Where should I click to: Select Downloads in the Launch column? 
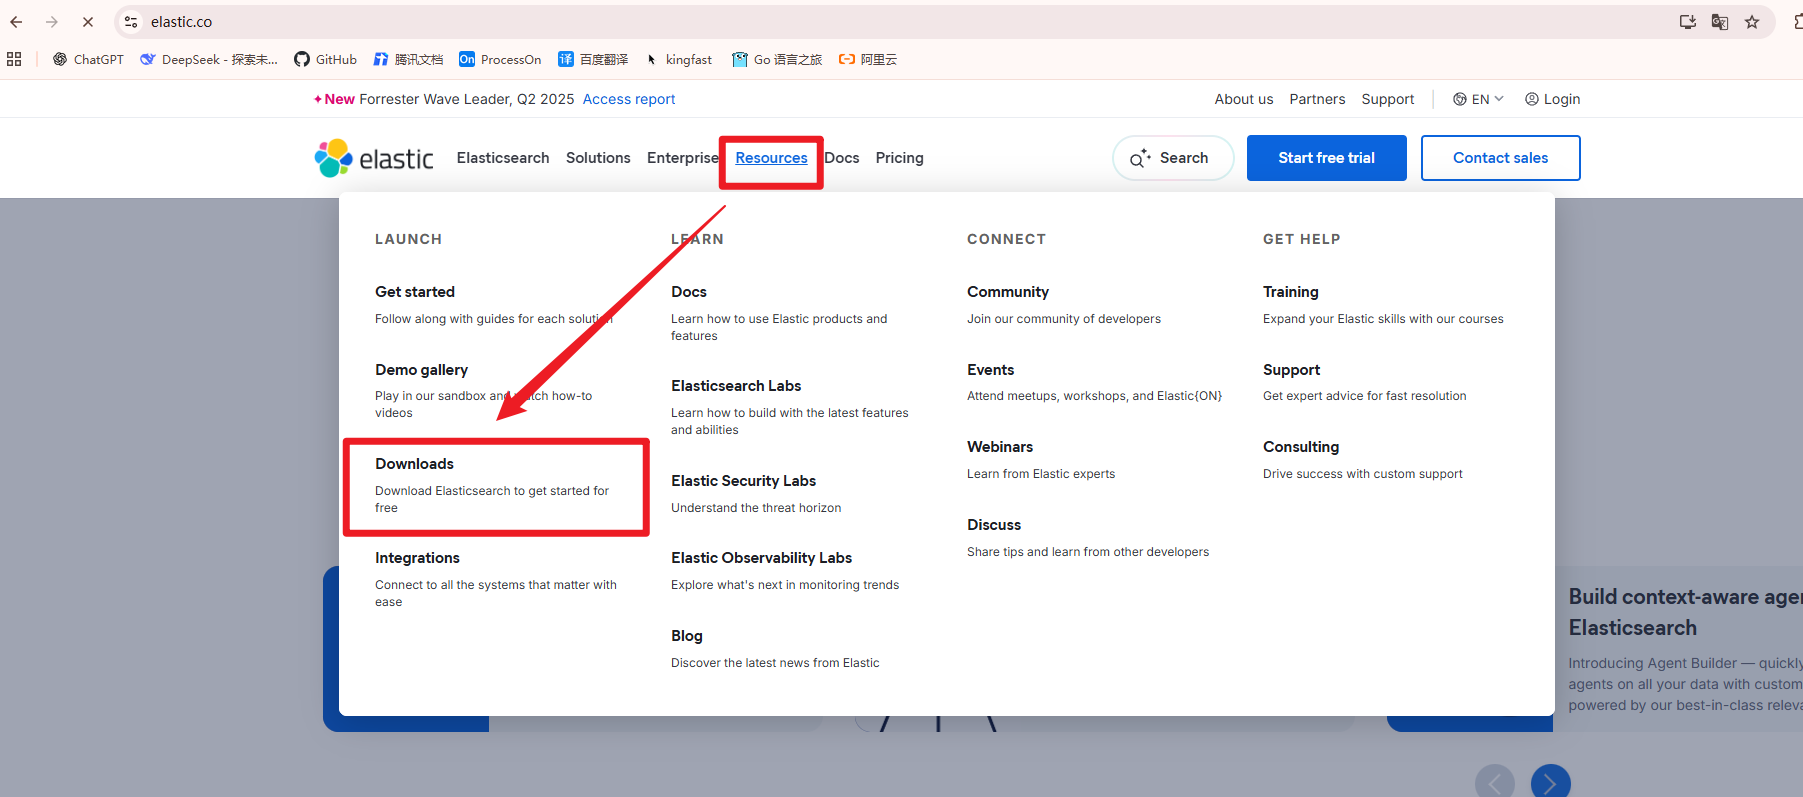[414, 464]
